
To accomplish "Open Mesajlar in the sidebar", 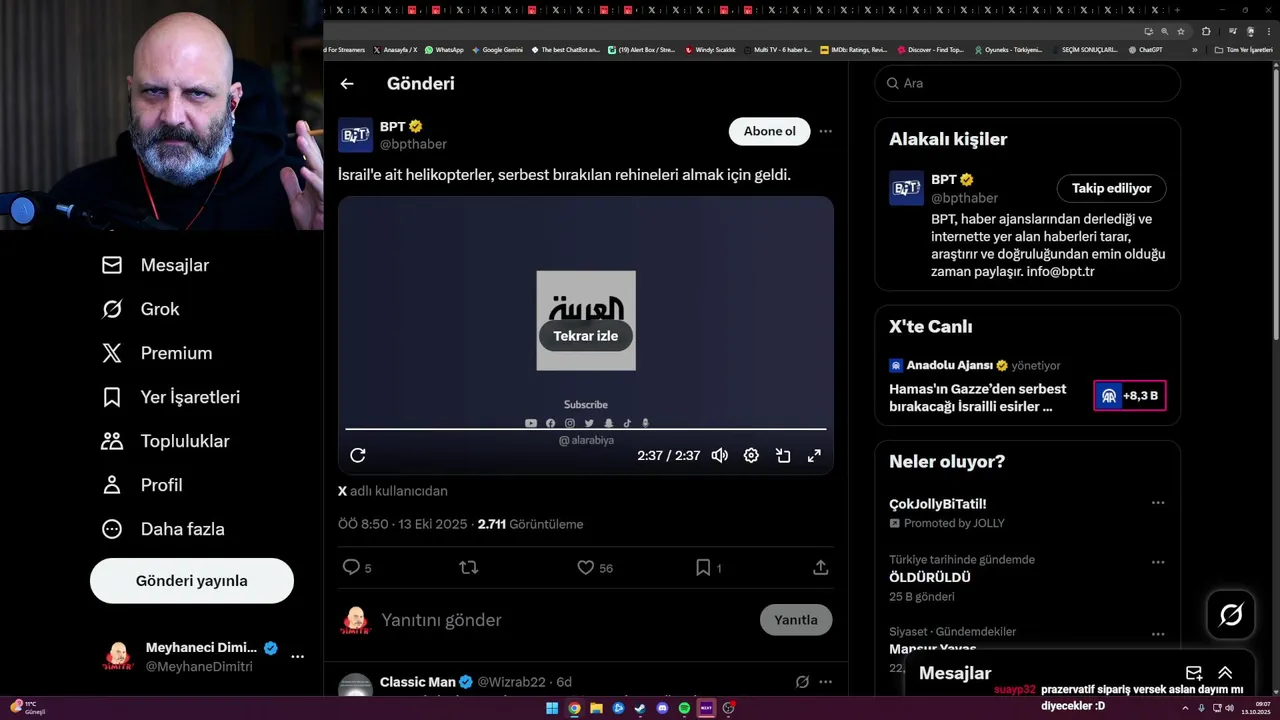I will pos(156,265).
